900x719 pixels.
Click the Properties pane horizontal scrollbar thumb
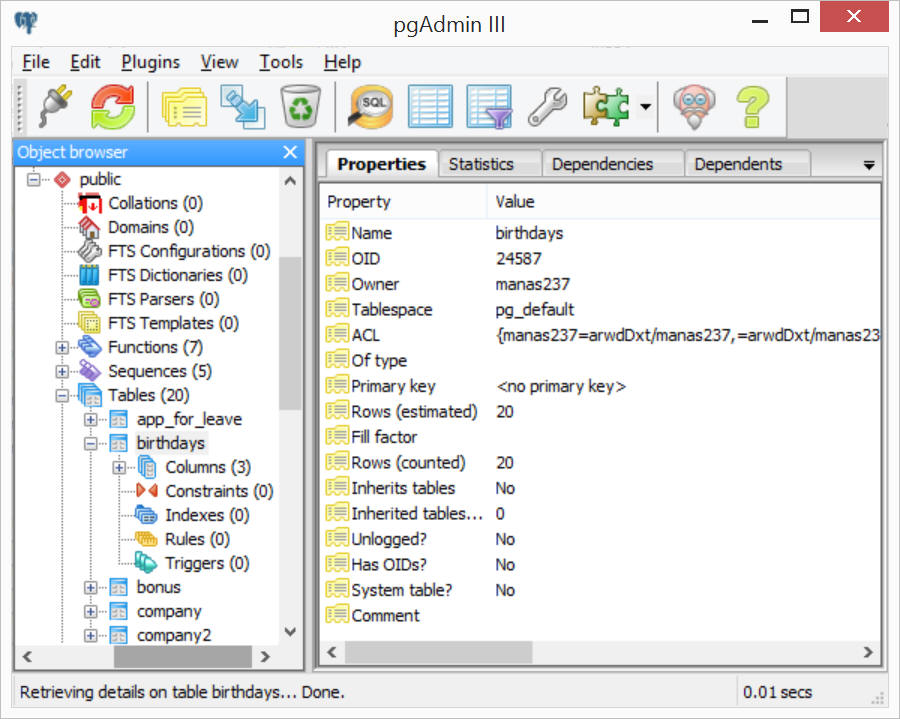[438, 652]
